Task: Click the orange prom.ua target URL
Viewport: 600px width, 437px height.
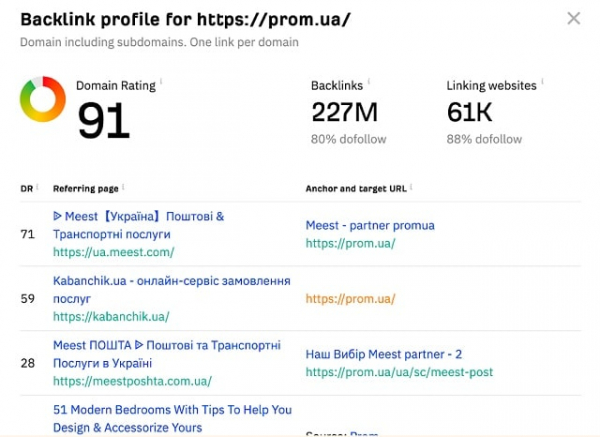Action: click(350, 299)
